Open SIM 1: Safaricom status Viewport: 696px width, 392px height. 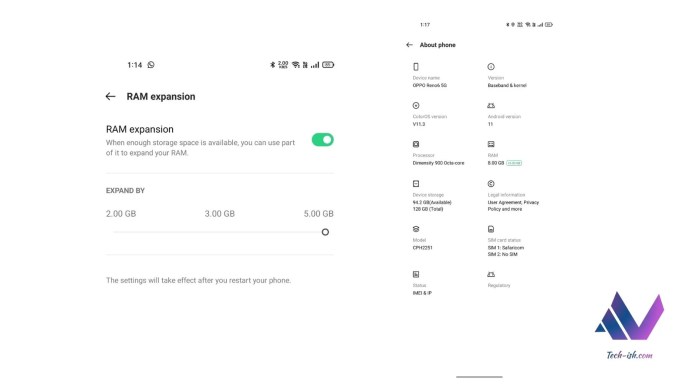click(x=506, y=248)
